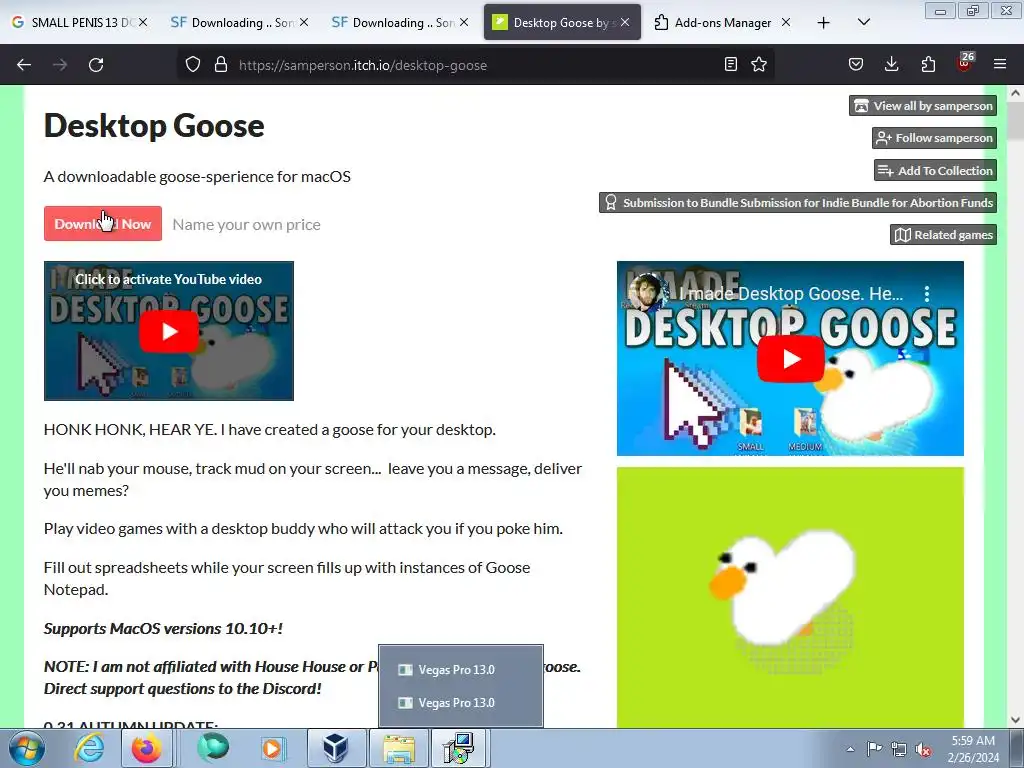Click the address bar URL field

473,65
